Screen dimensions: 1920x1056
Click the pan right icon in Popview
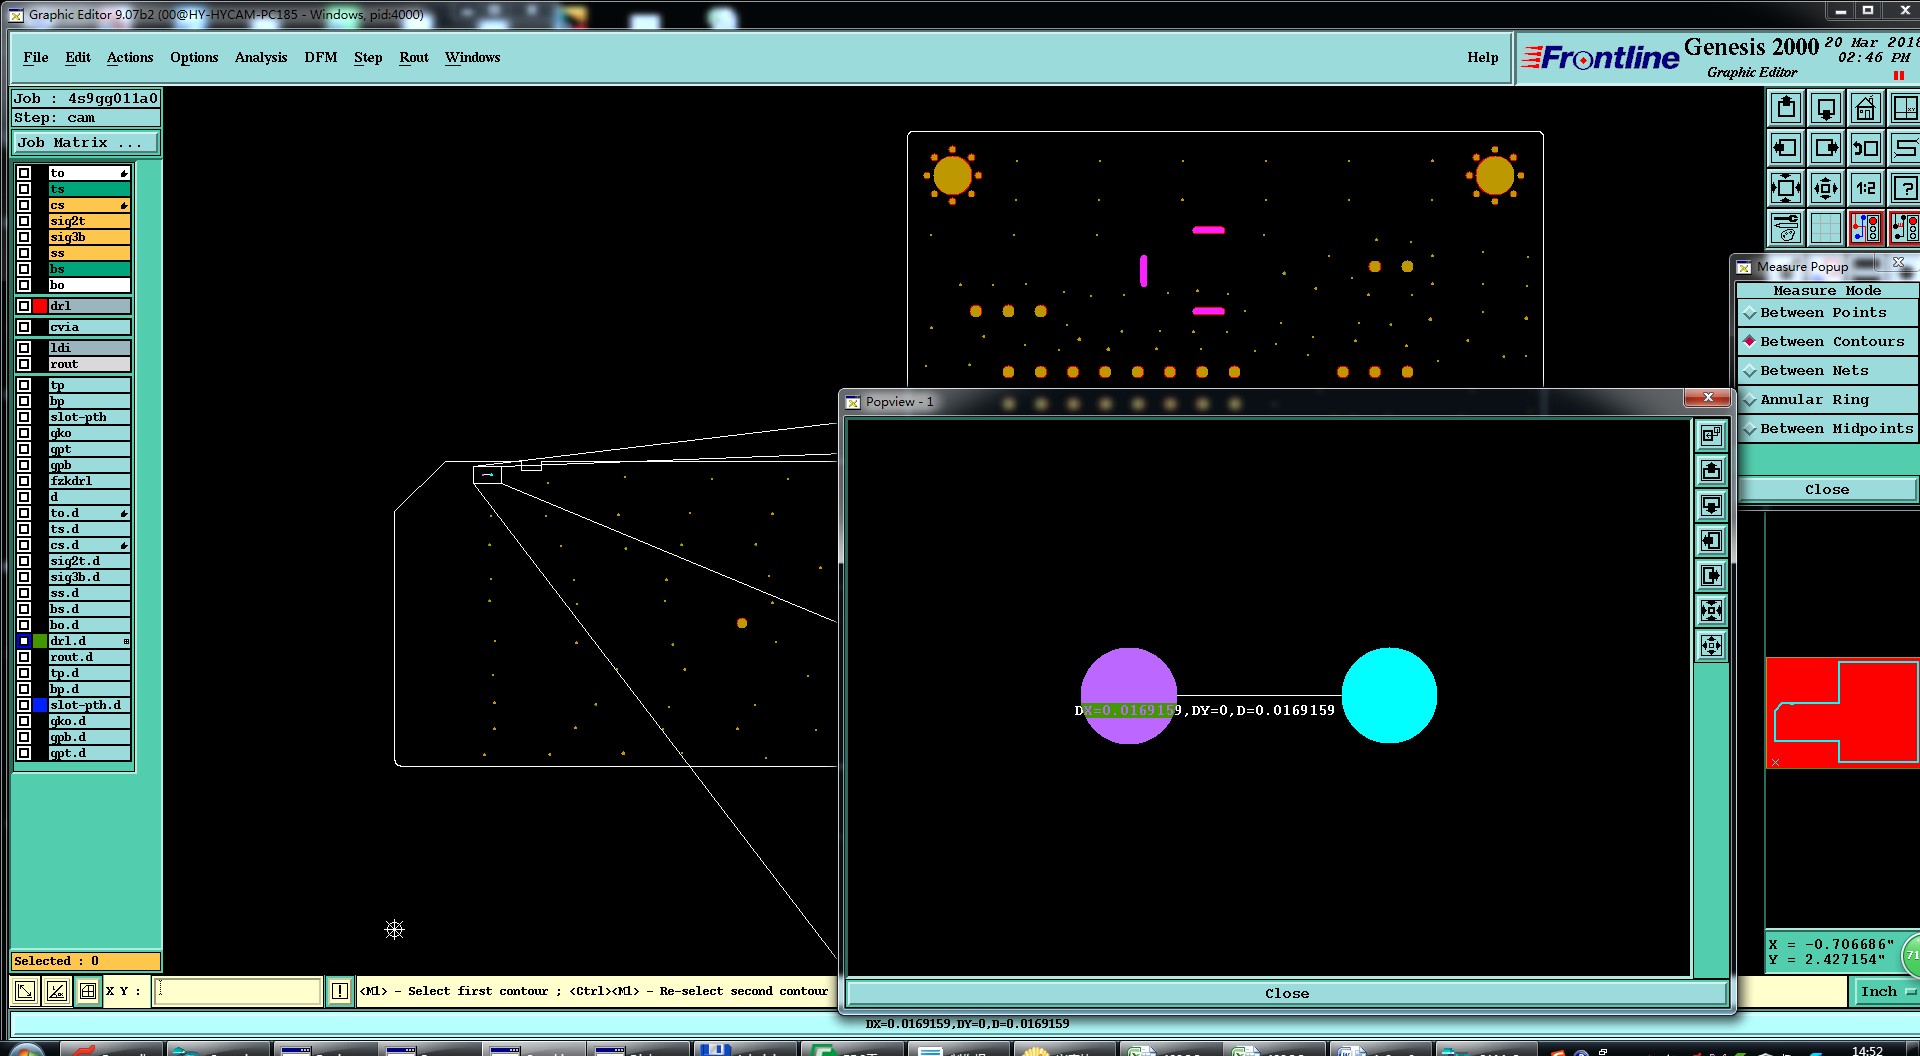pyautogui.click(x=1712, y=576)
